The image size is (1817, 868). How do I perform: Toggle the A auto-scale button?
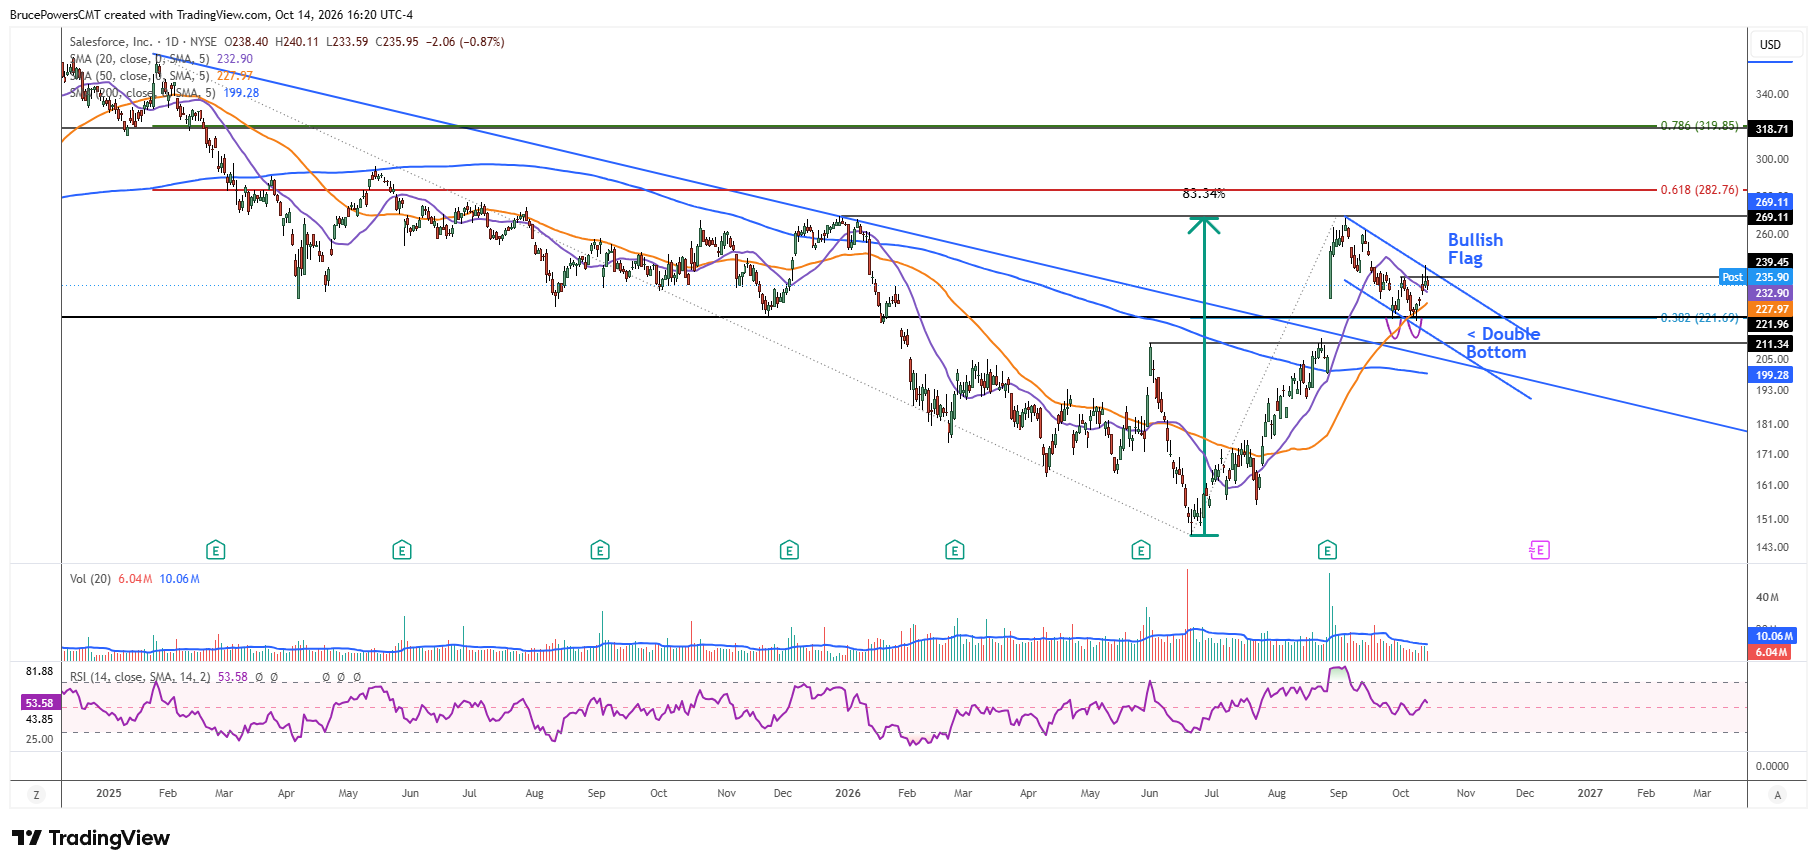[1777, 795]
